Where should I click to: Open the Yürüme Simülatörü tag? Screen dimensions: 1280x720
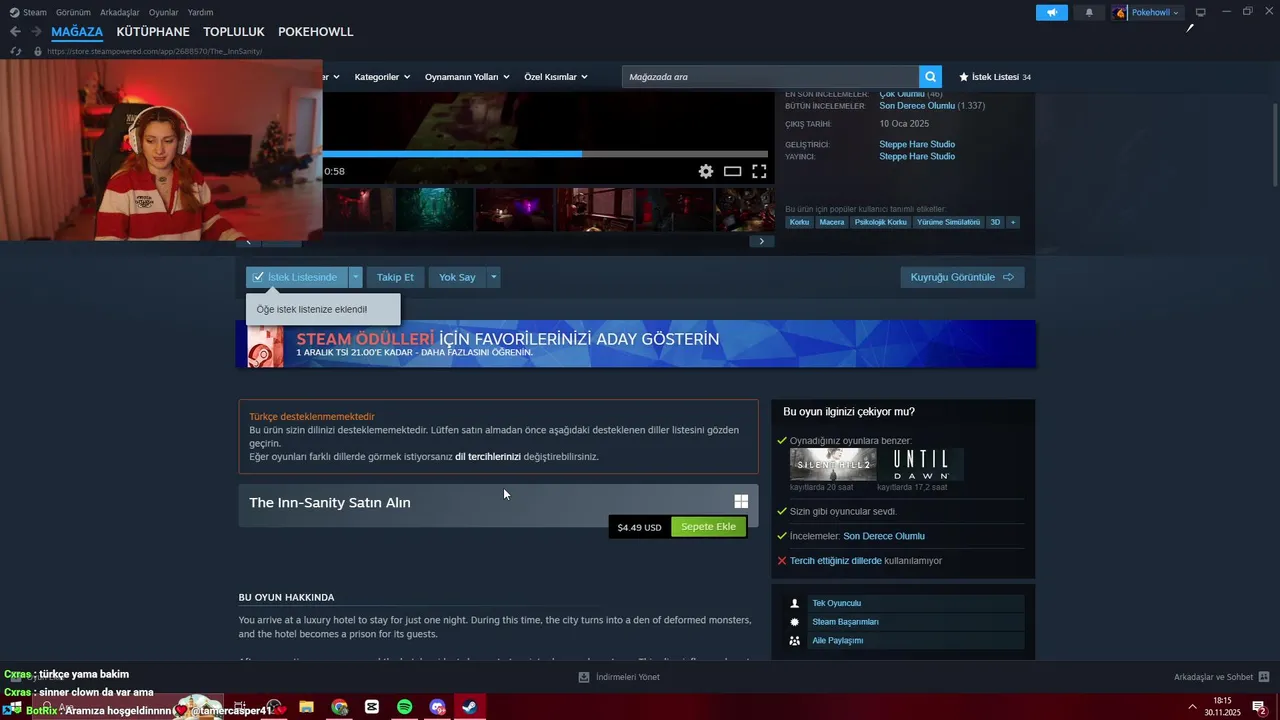(x=948, y=222)
